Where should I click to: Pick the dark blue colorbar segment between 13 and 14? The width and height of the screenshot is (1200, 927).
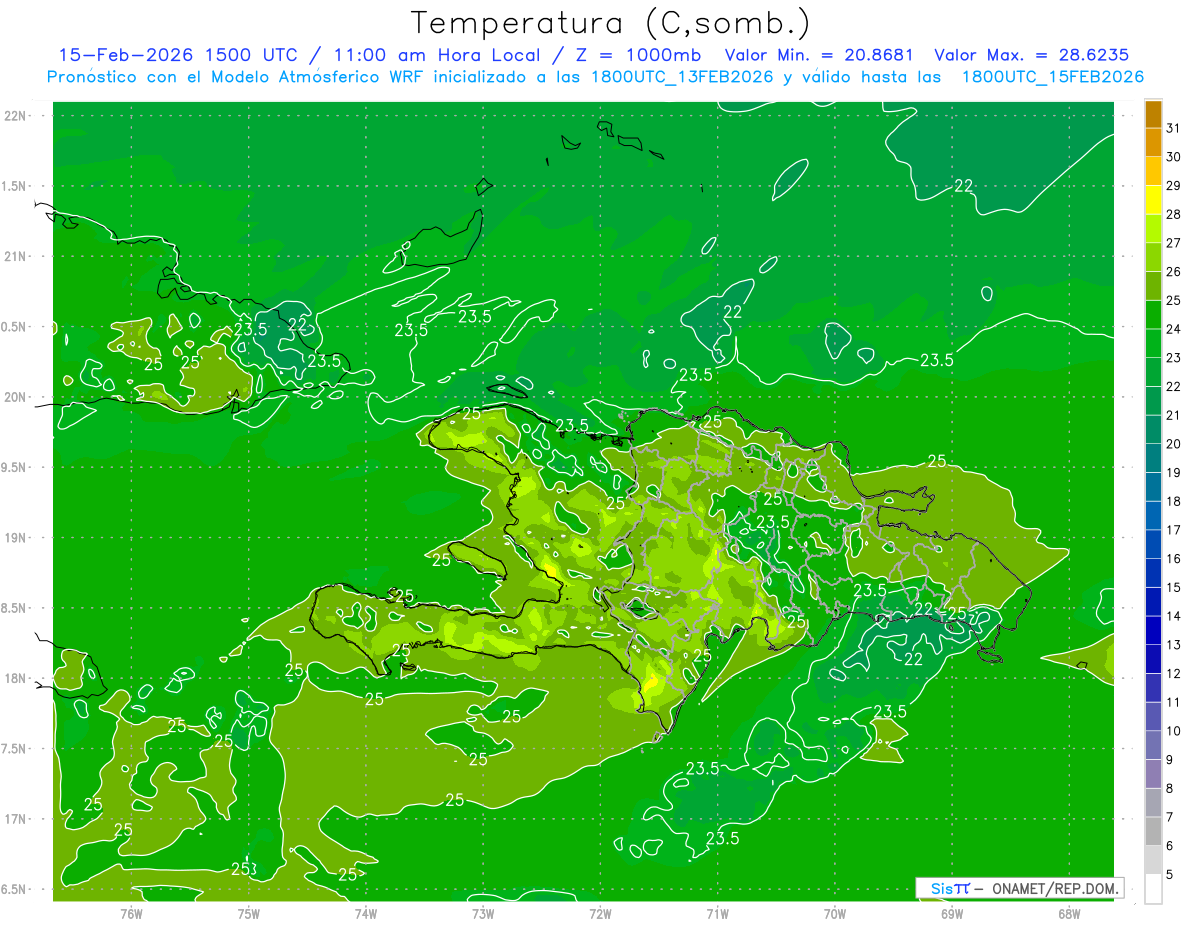coord(1153,630)
